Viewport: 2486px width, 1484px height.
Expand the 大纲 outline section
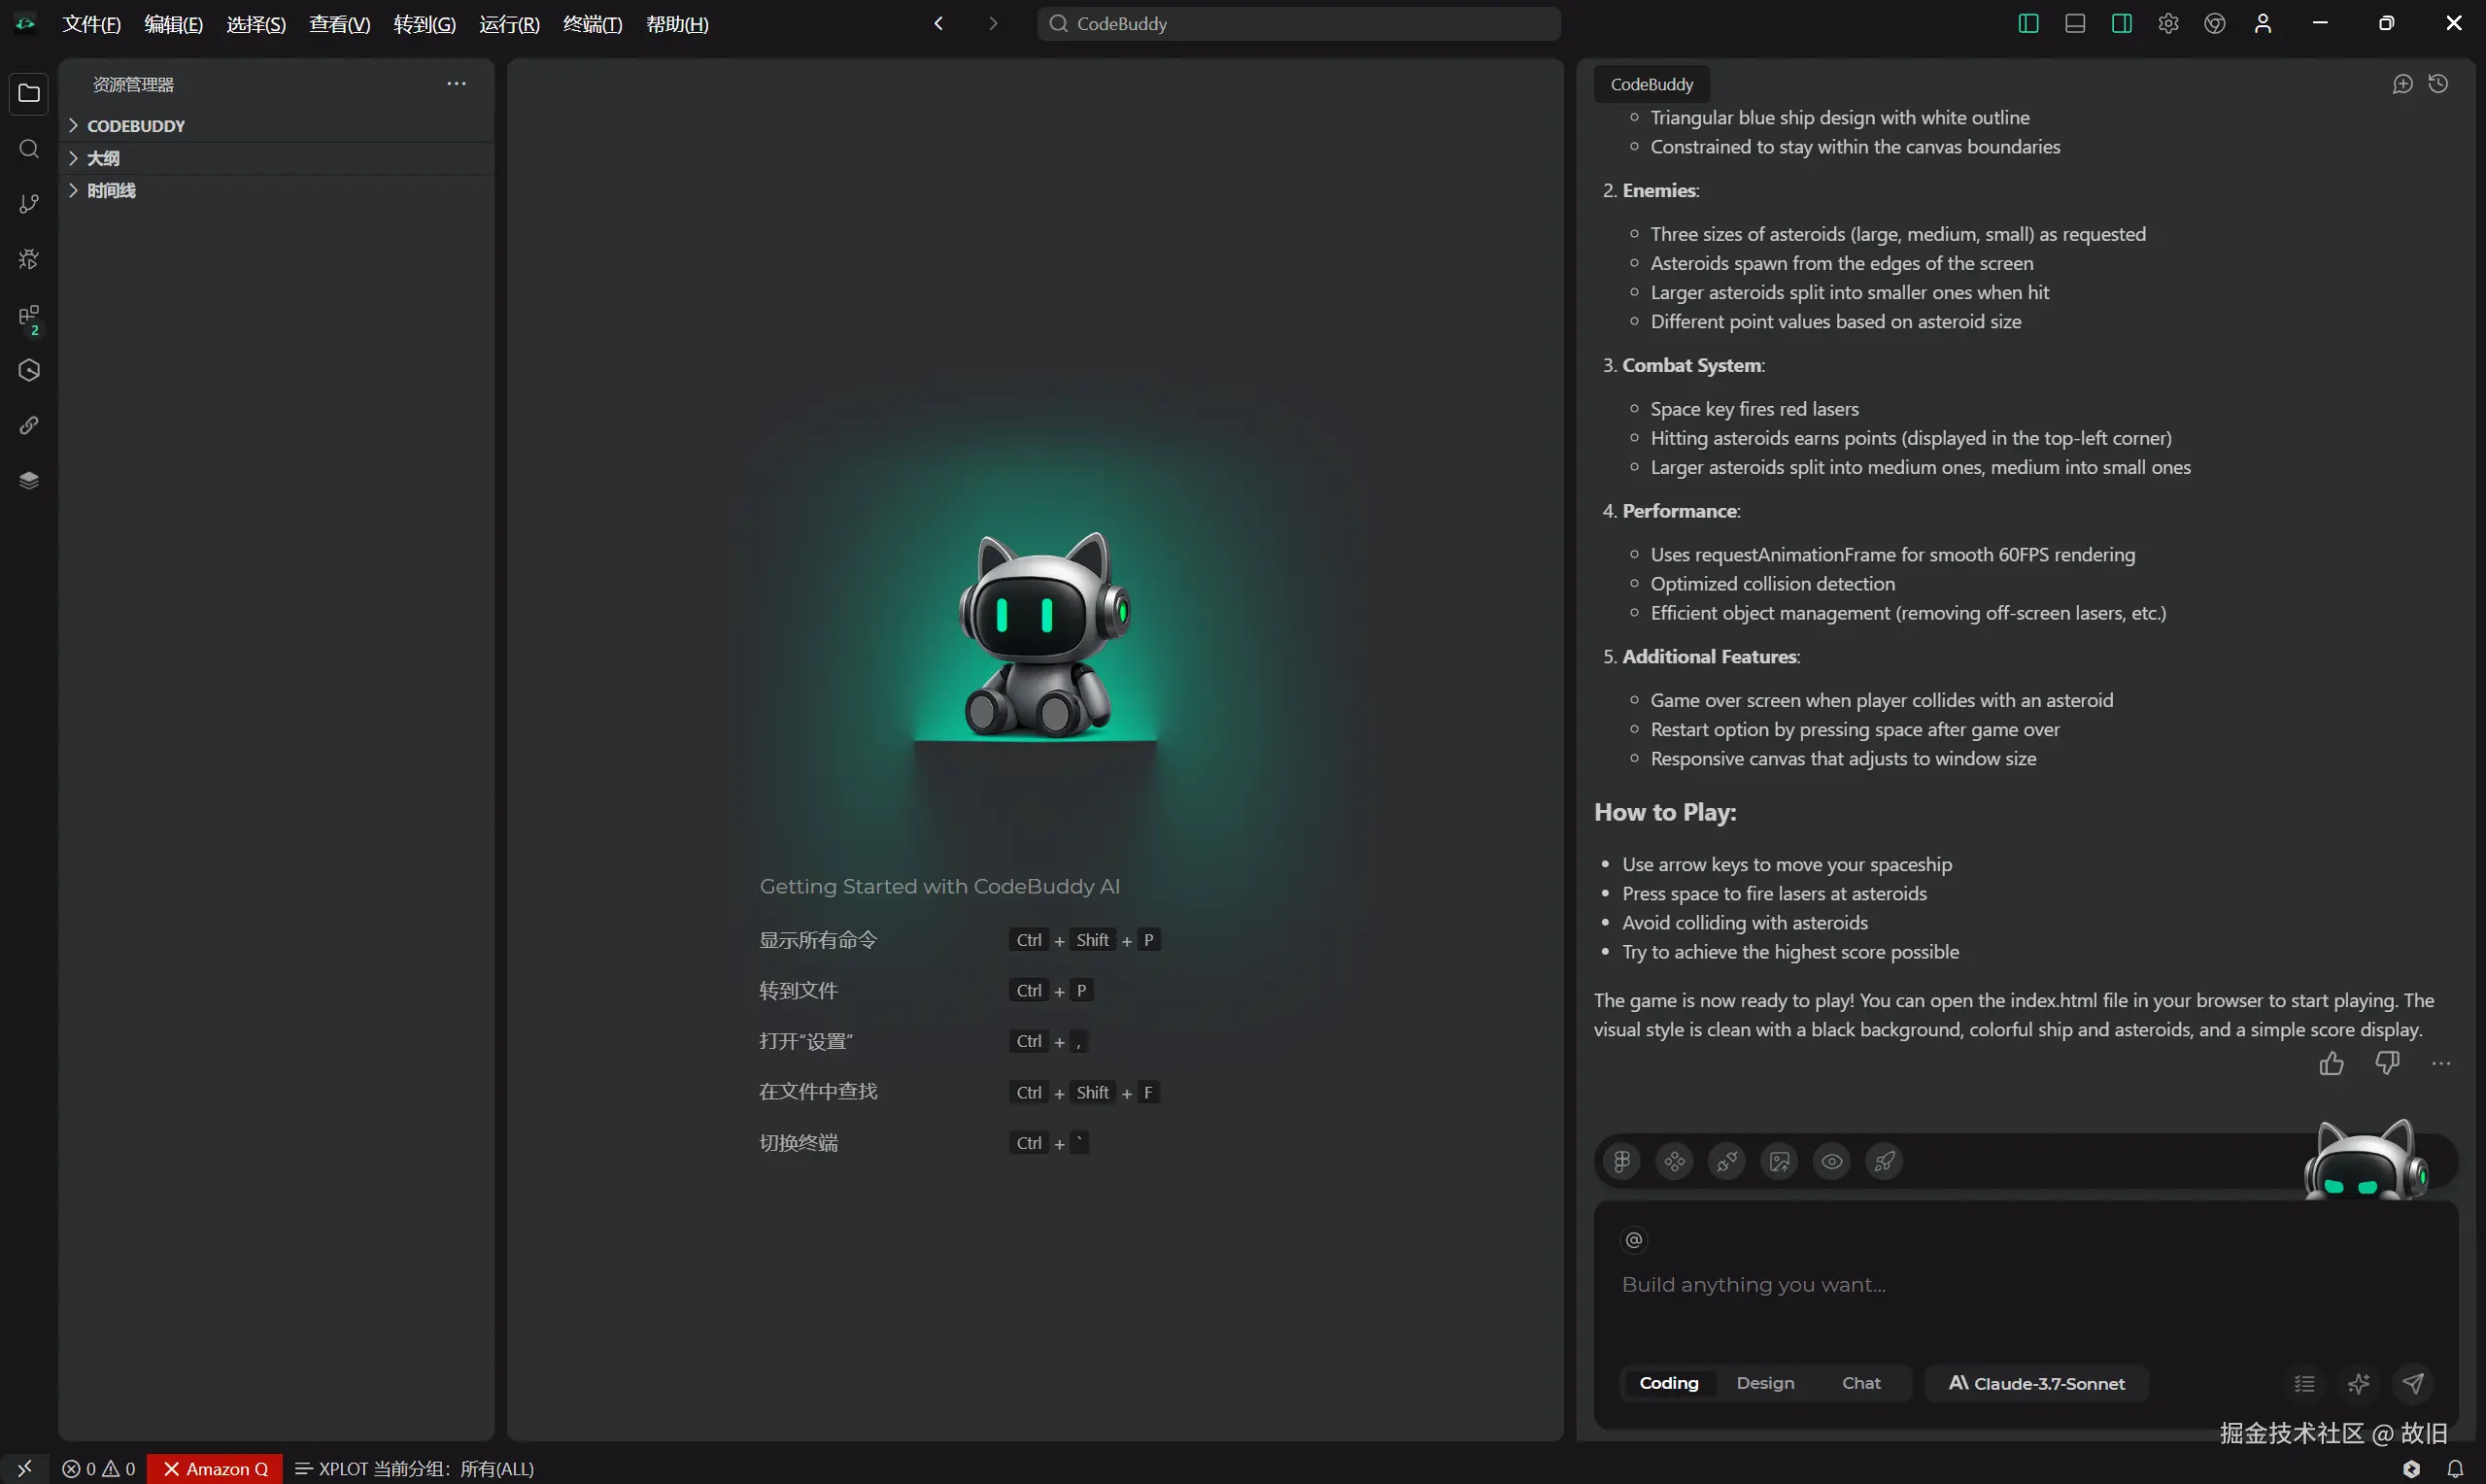point(103,158)
